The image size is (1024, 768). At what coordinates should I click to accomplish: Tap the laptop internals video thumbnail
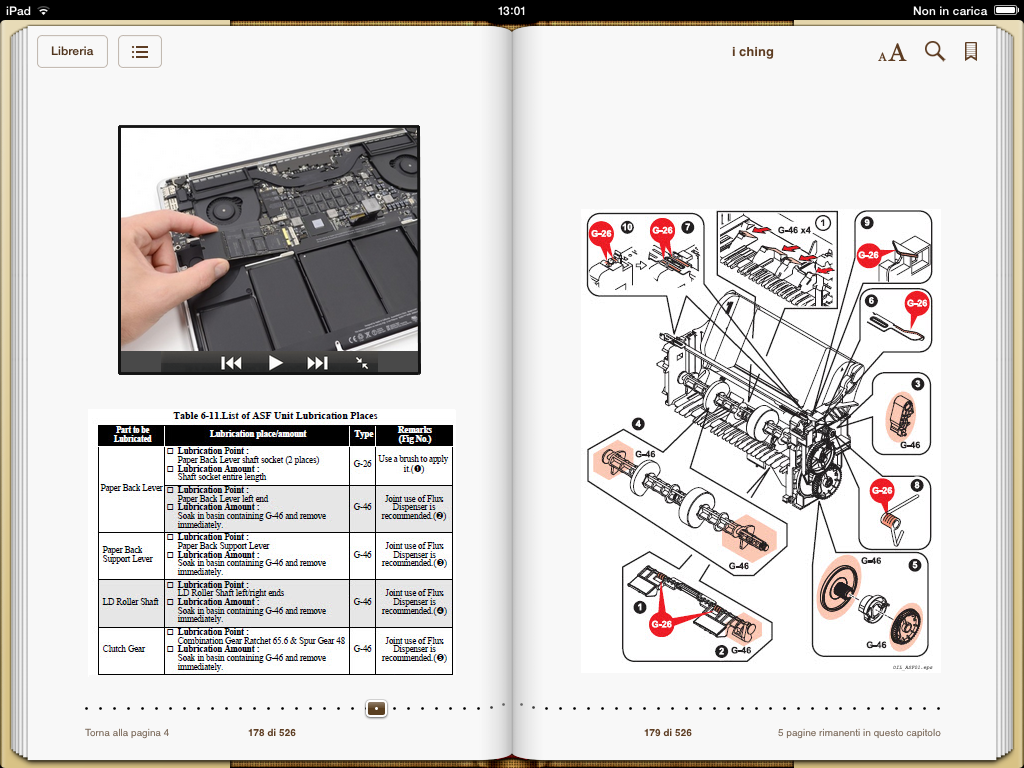[x=269, y=238]
